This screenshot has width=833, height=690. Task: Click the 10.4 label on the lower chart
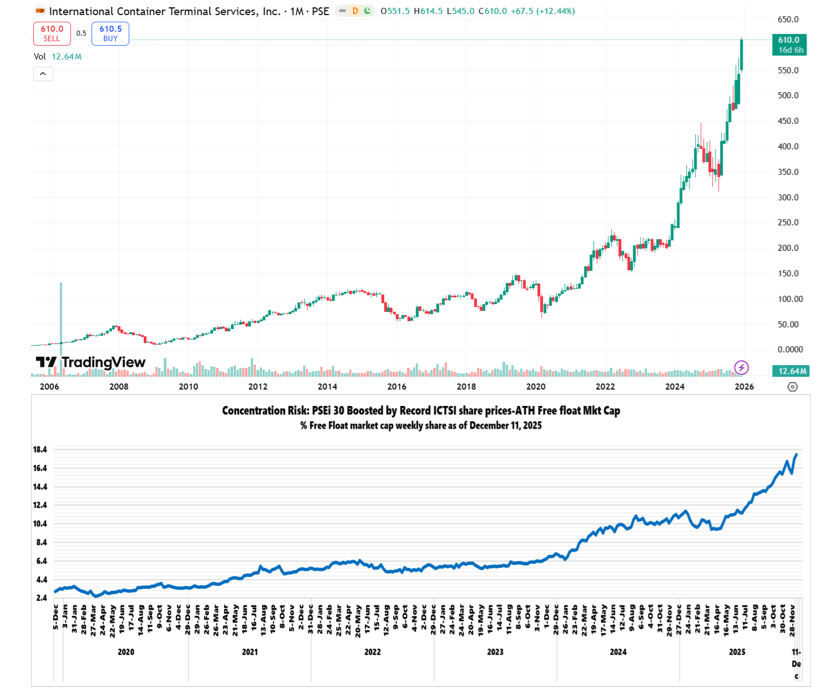(40, 524)
